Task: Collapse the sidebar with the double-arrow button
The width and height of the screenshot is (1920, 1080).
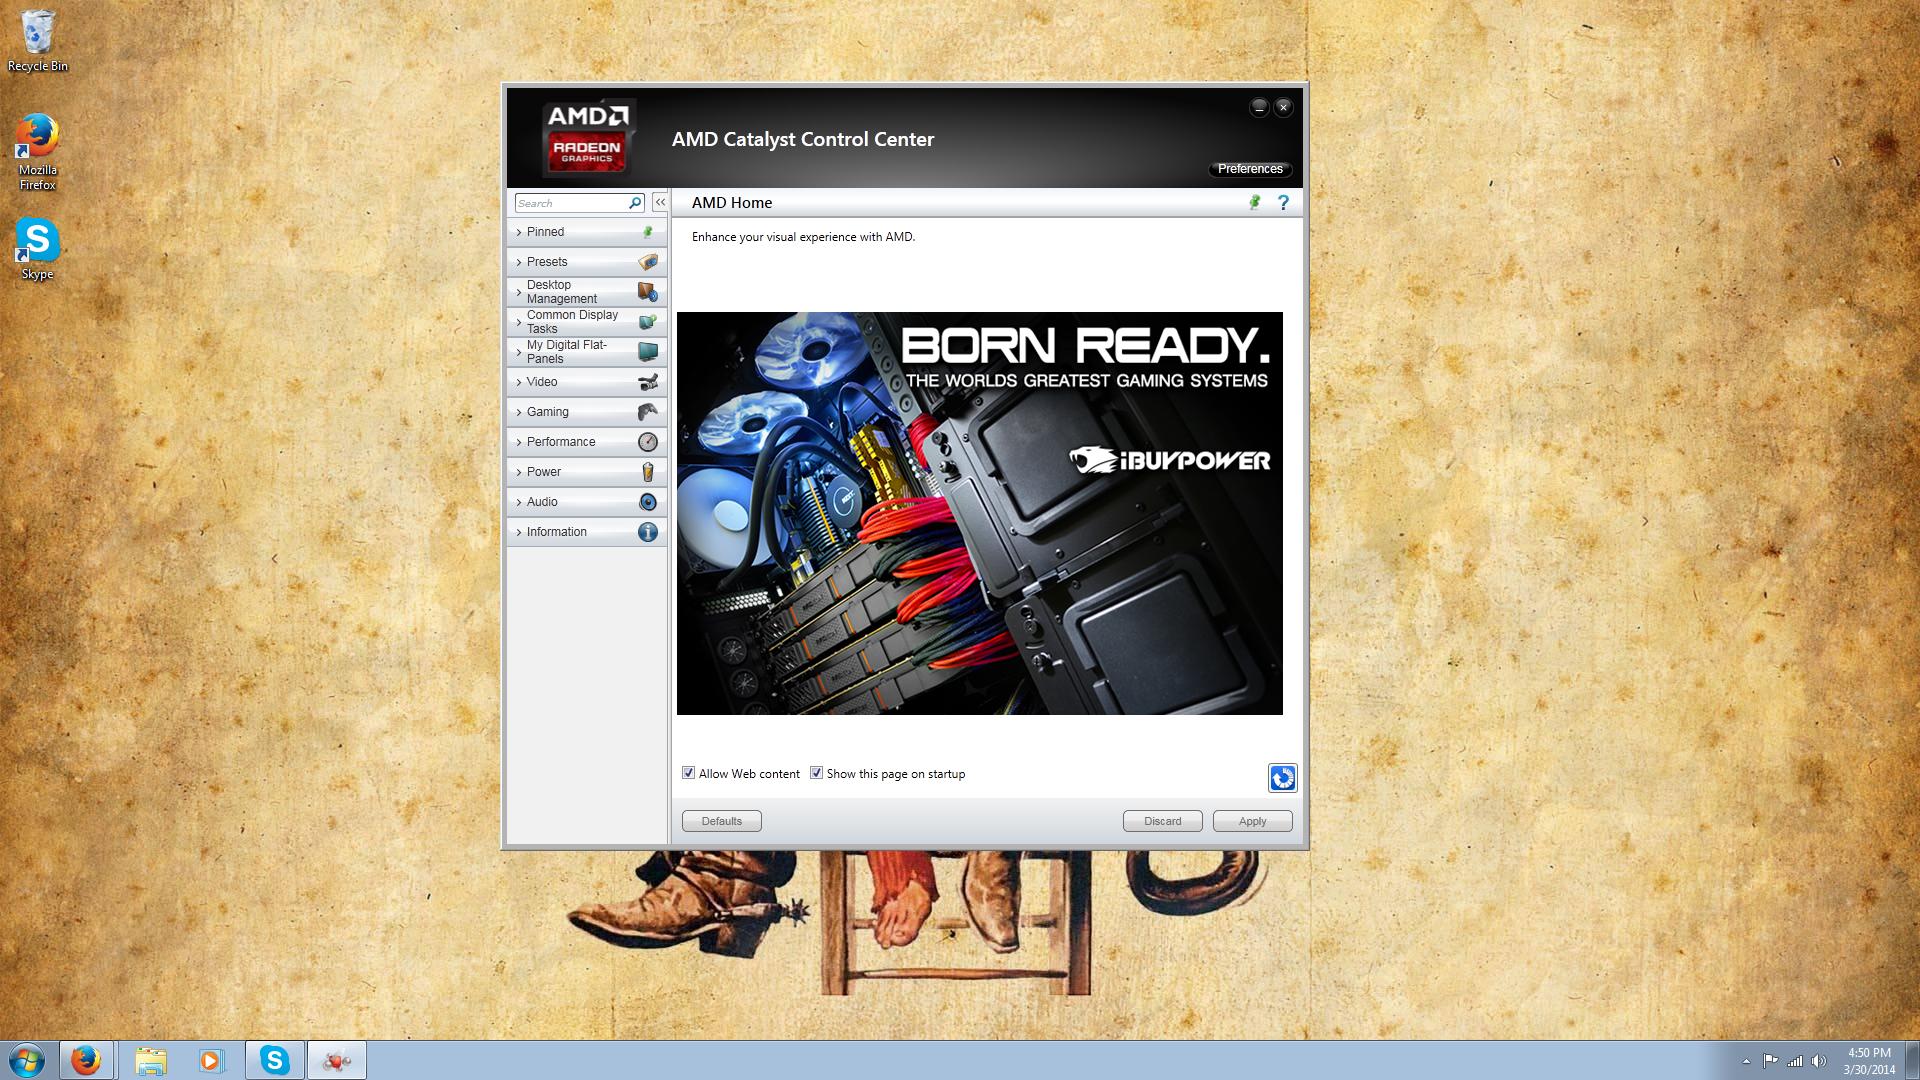Action: [x=660, y=202]
